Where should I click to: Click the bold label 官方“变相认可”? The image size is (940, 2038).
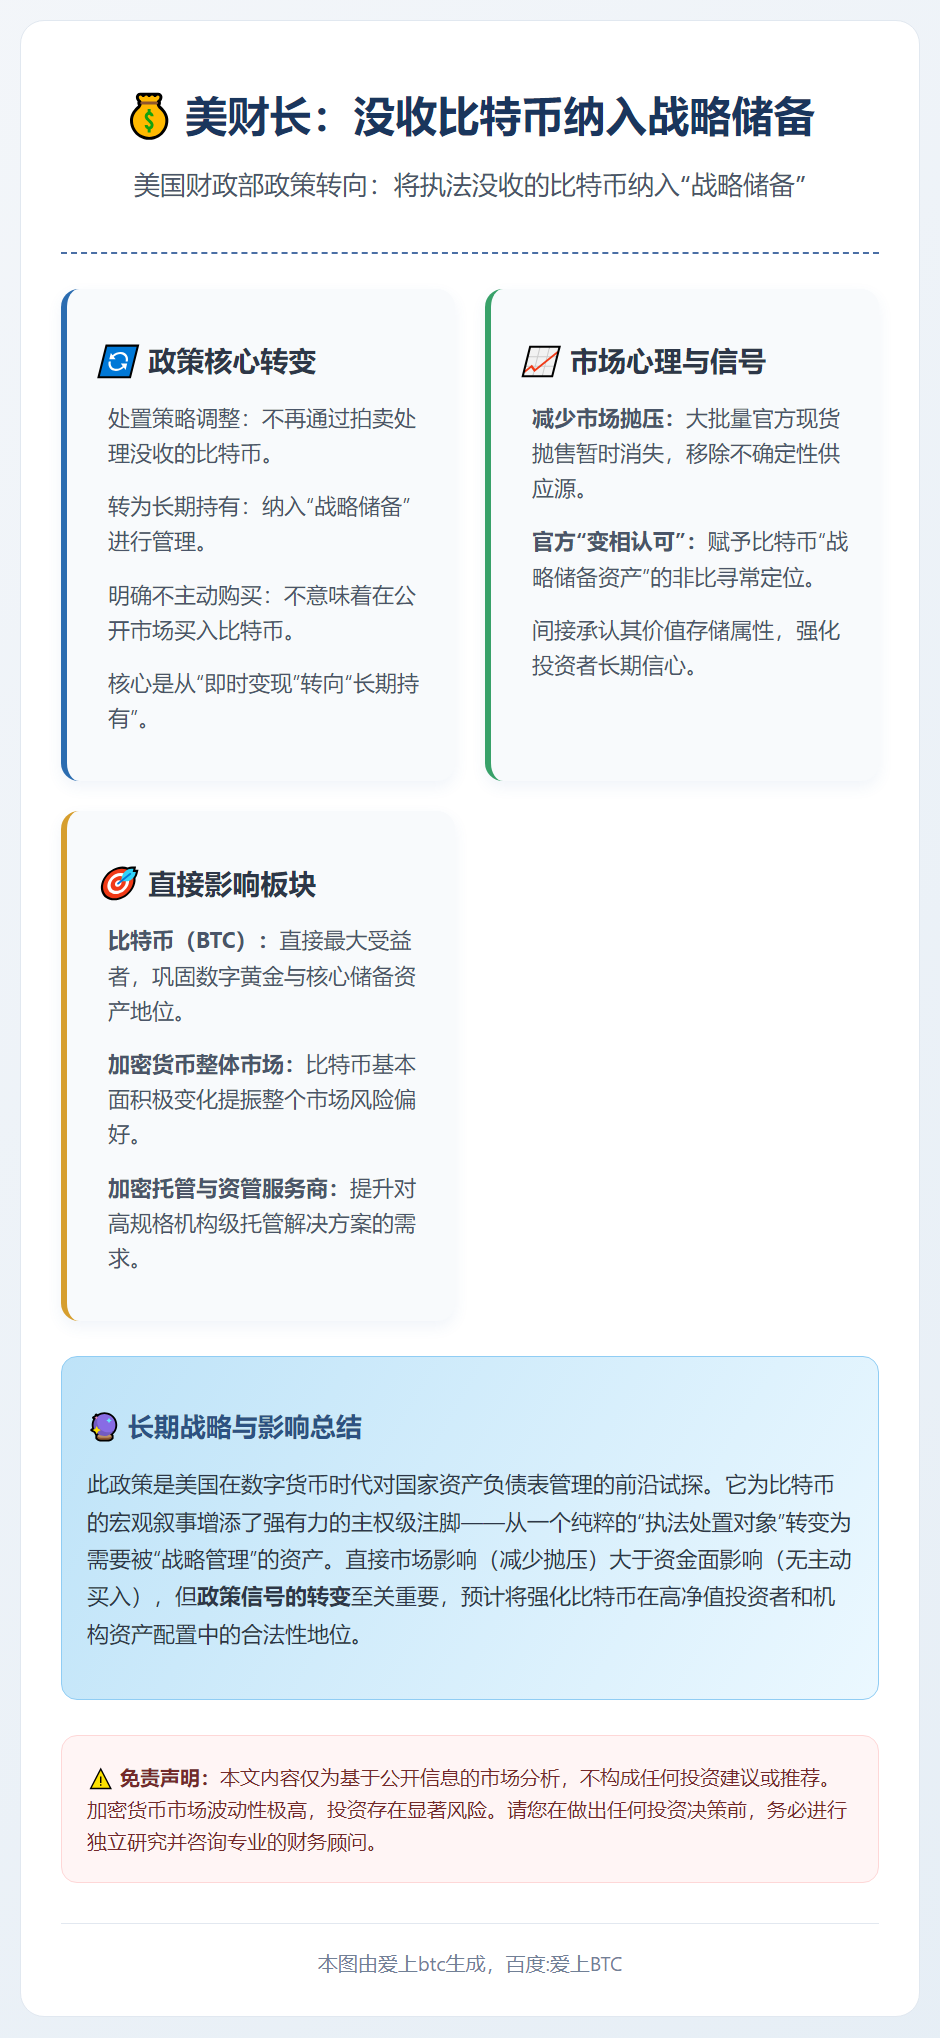point(614,542)
